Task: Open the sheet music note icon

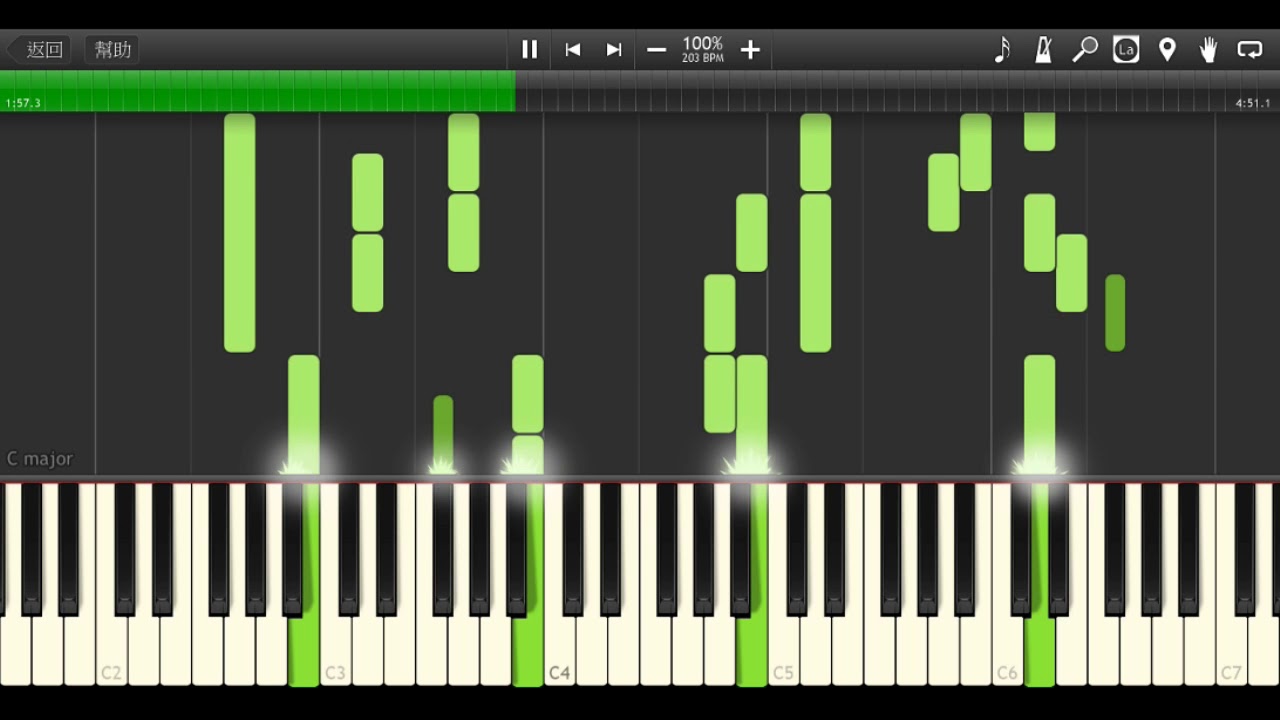Action: [x=1002, y=49]
